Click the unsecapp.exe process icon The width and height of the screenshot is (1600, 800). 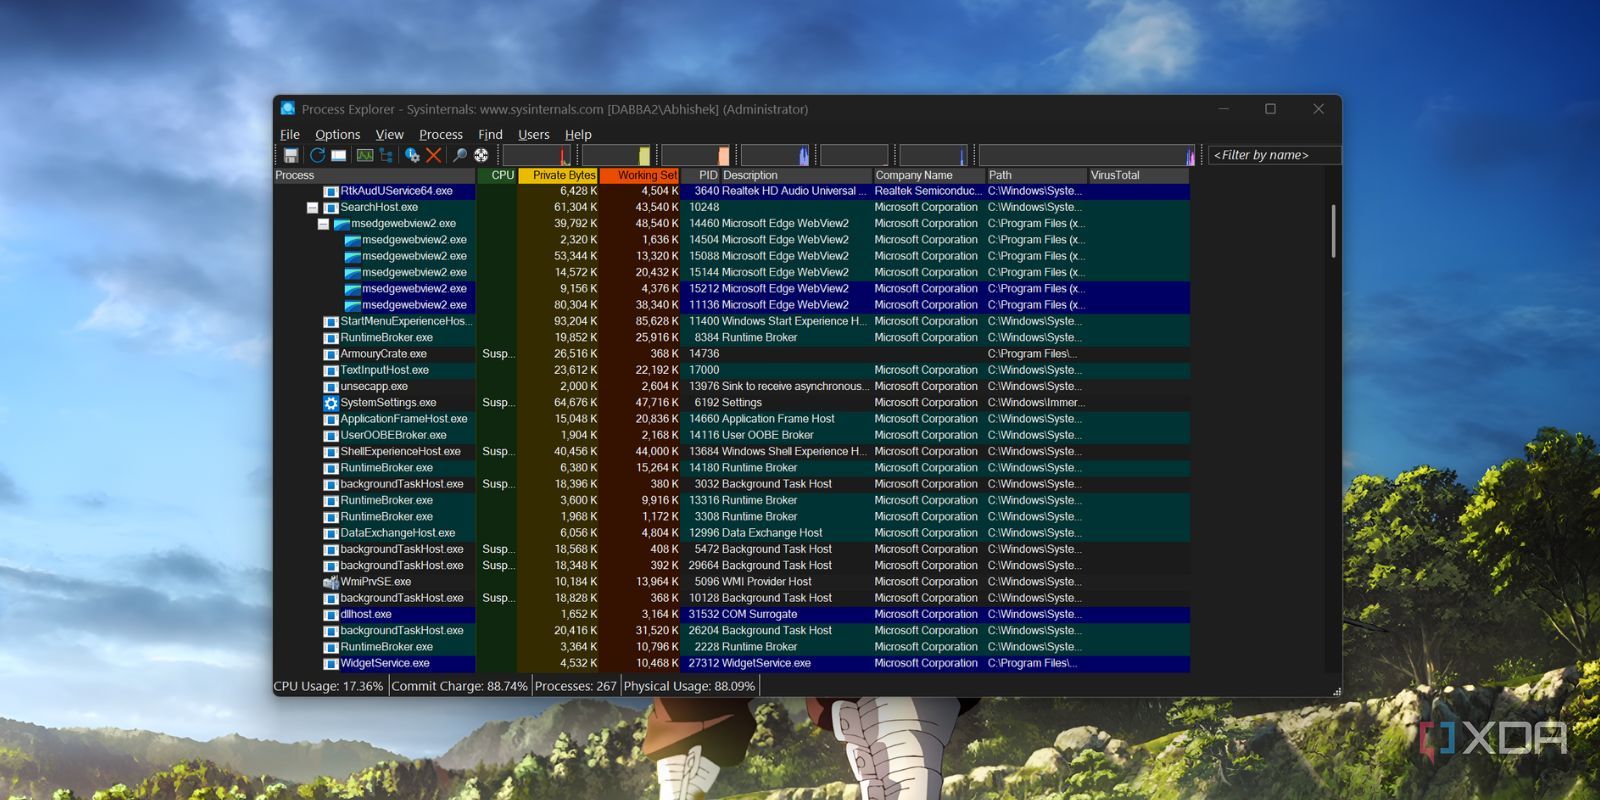pyautogui.click(x=331, y=387)
